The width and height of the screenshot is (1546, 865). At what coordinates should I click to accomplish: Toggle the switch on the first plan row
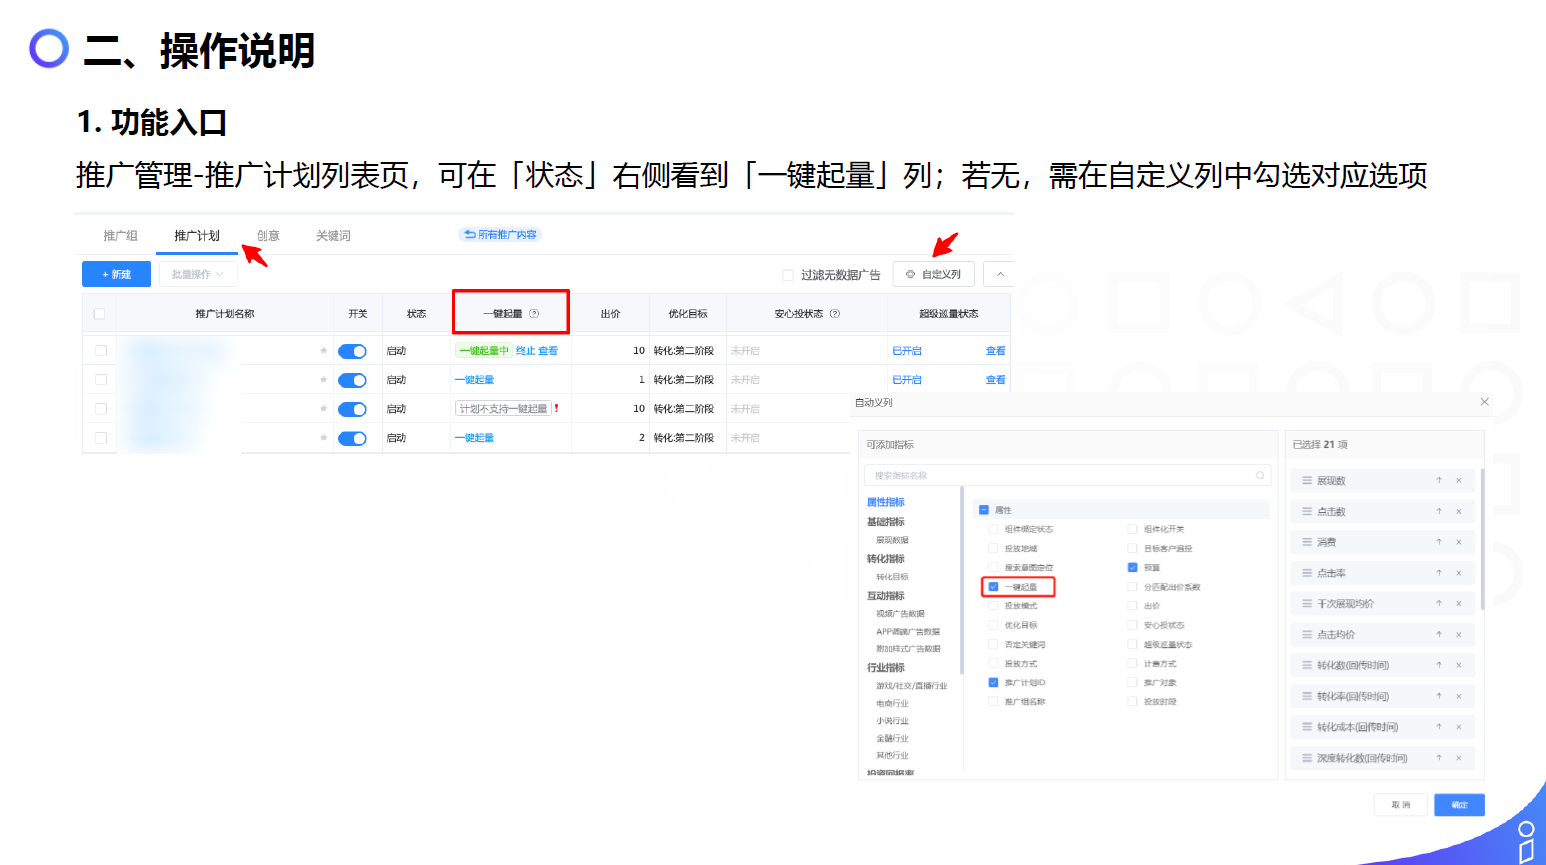tap(352, 351)
